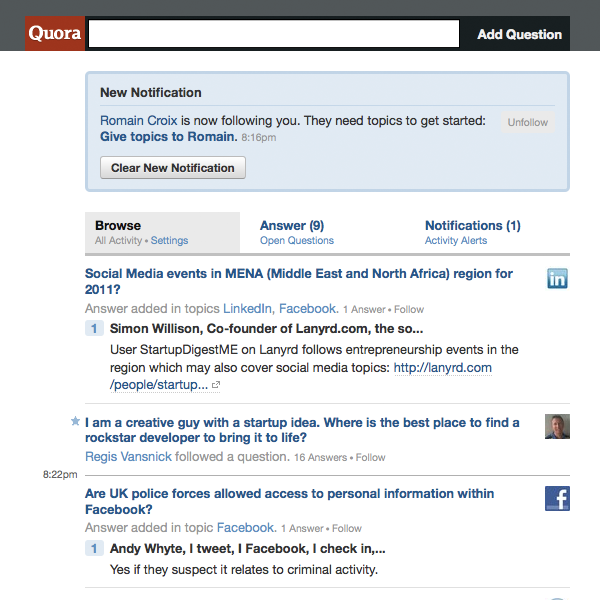Follow the Social Media events question
This screenshot has height=600, width=600.
[x=409, y=310]
